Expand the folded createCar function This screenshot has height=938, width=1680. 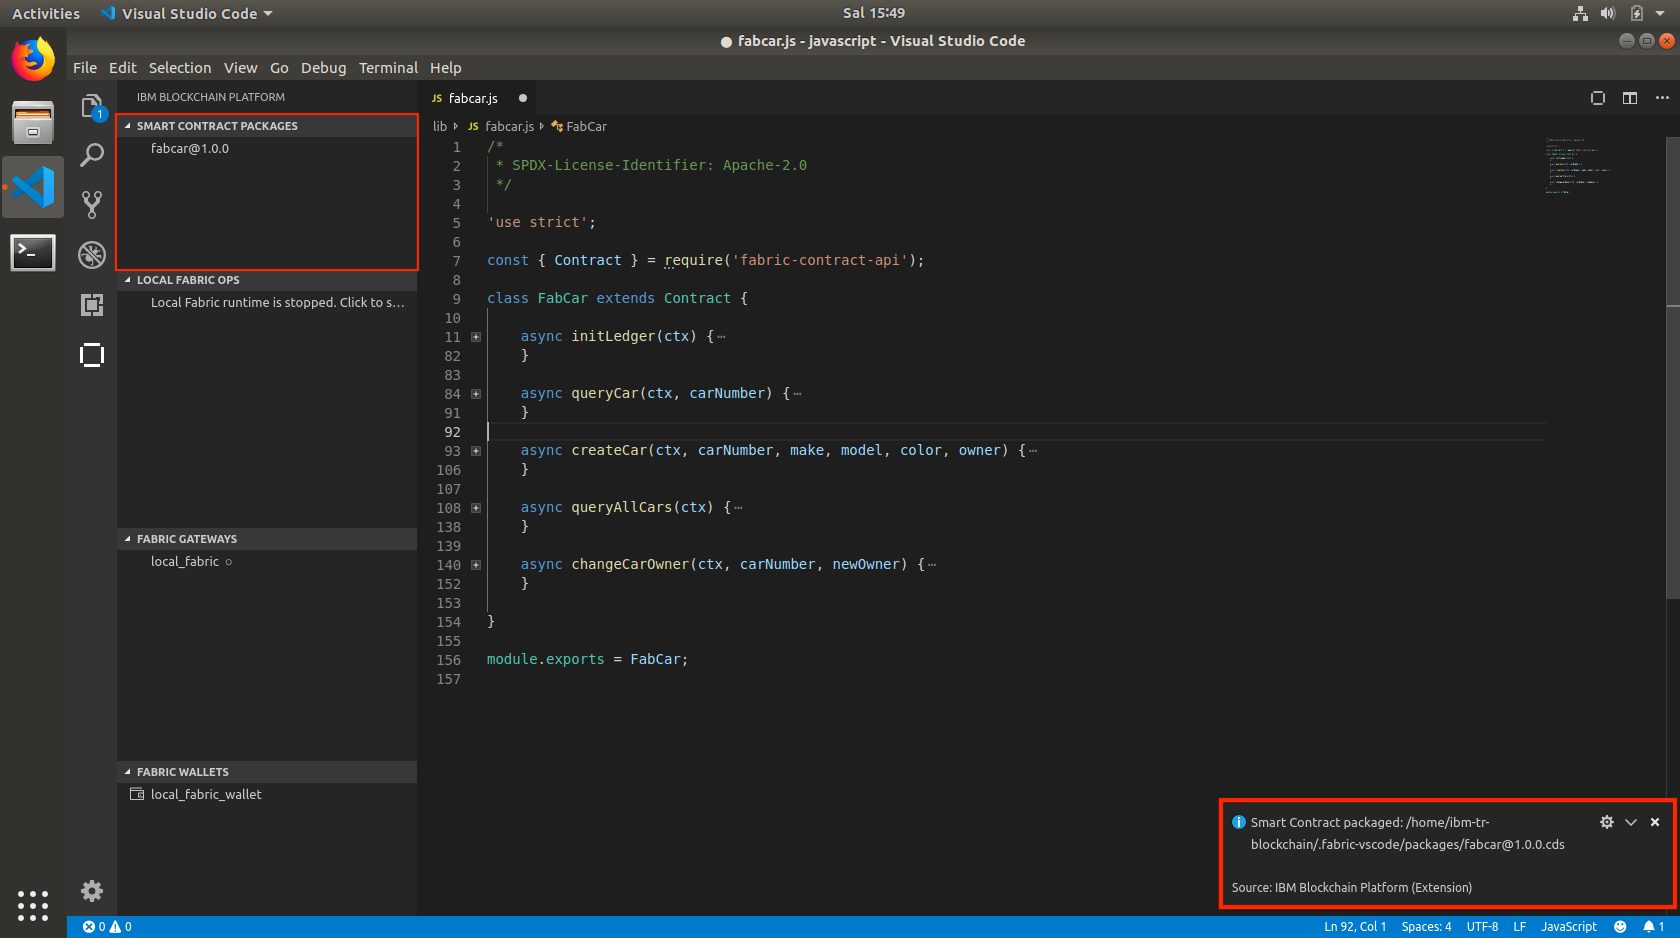click(x=476, y=451)
